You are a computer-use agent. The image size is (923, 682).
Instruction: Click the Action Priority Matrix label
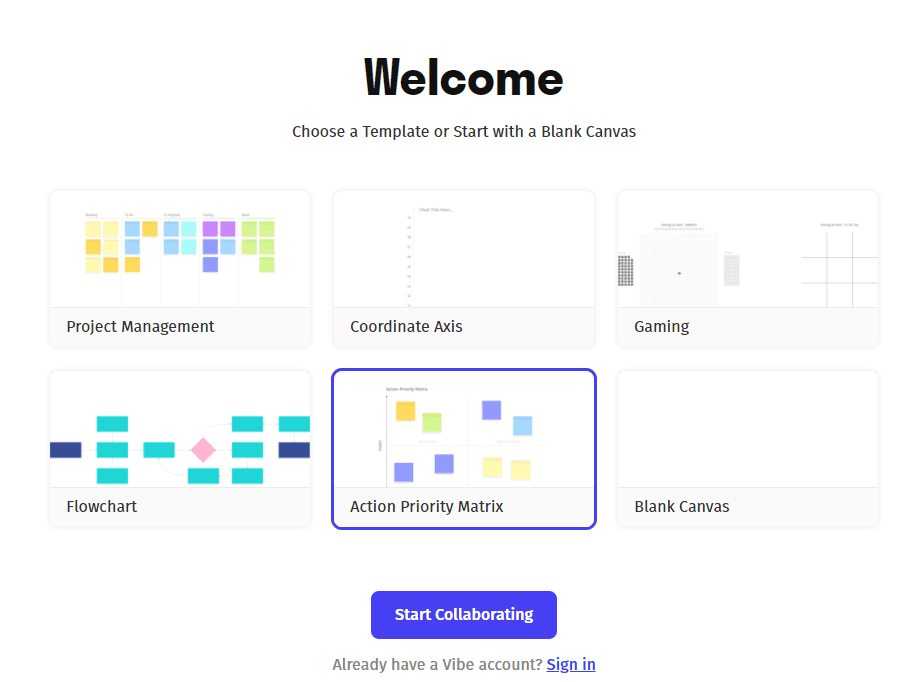click(426, 507)
